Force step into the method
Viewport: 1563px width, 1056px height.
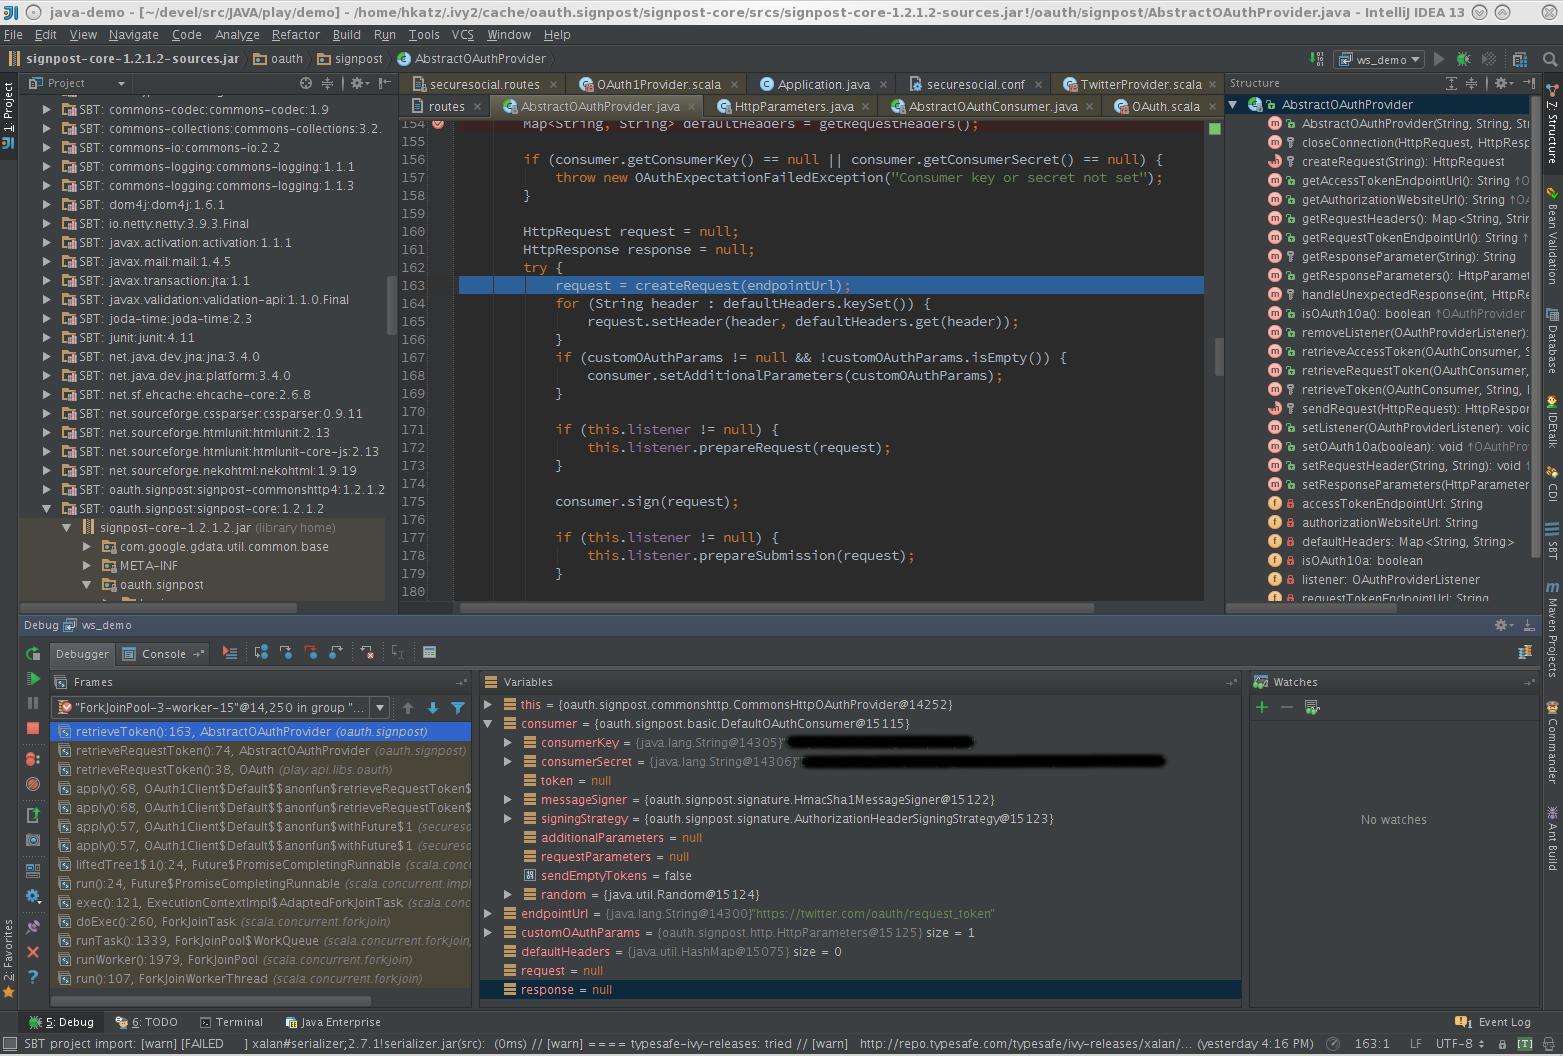(x=311, y=653)
